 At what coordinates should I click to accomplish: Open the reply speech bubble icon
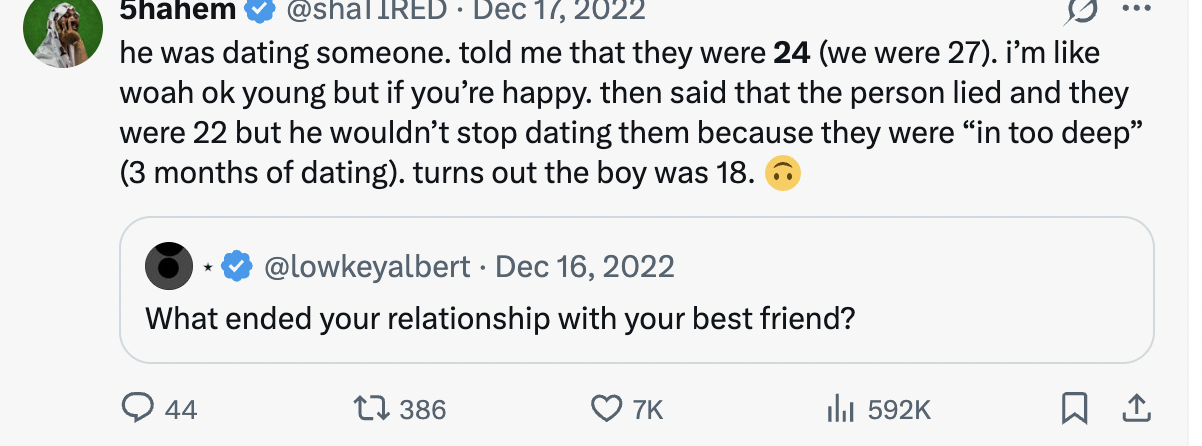(135, 408)
